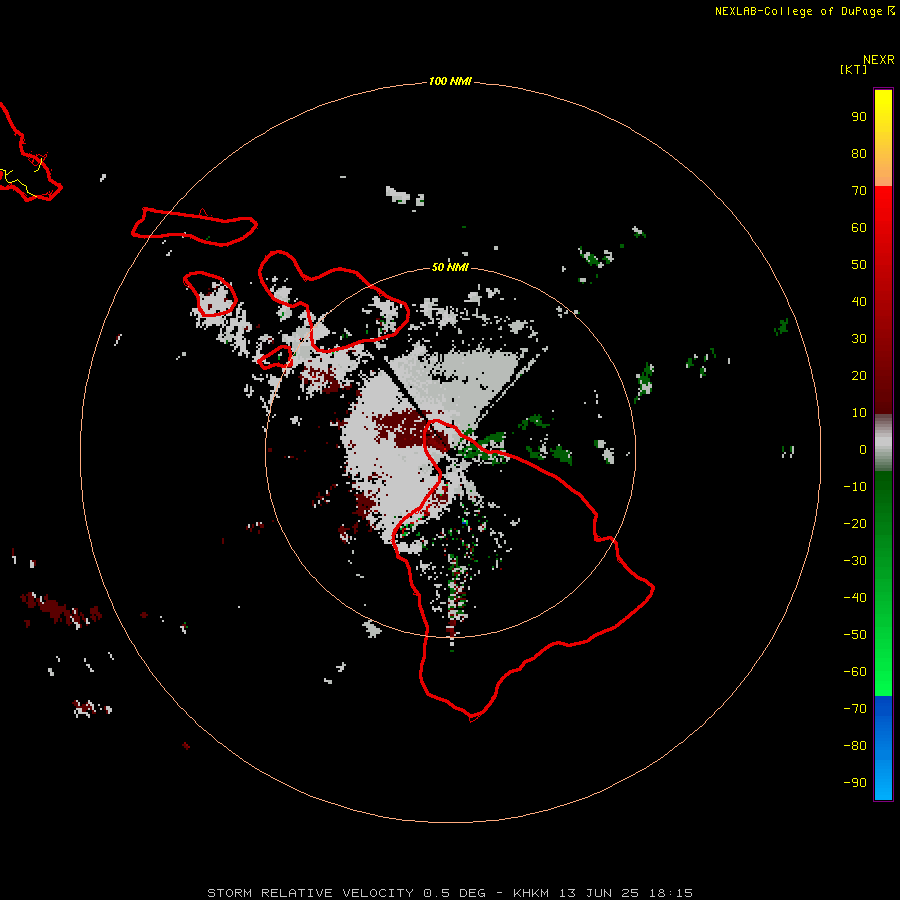Click the -90 value on velocity scale

(x=855, y=783)
